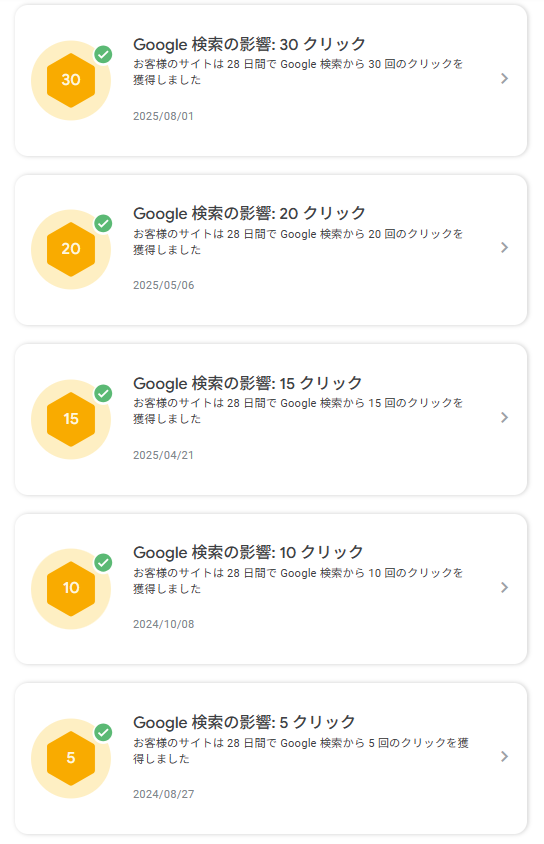The image size is (544, 844).
Task: Click green checkmark on 30 badge
Action: (103, 54)
